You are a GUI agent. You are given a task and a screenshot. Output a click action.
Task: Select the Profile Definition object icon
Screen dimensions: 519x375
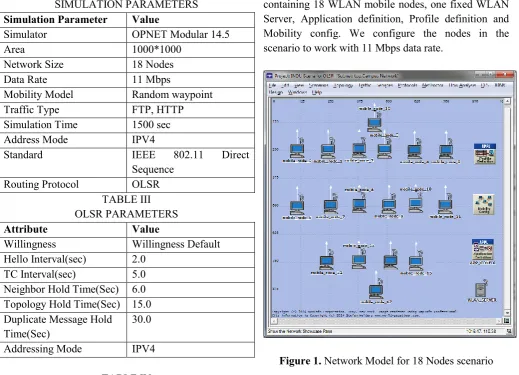tap(485, 153)
